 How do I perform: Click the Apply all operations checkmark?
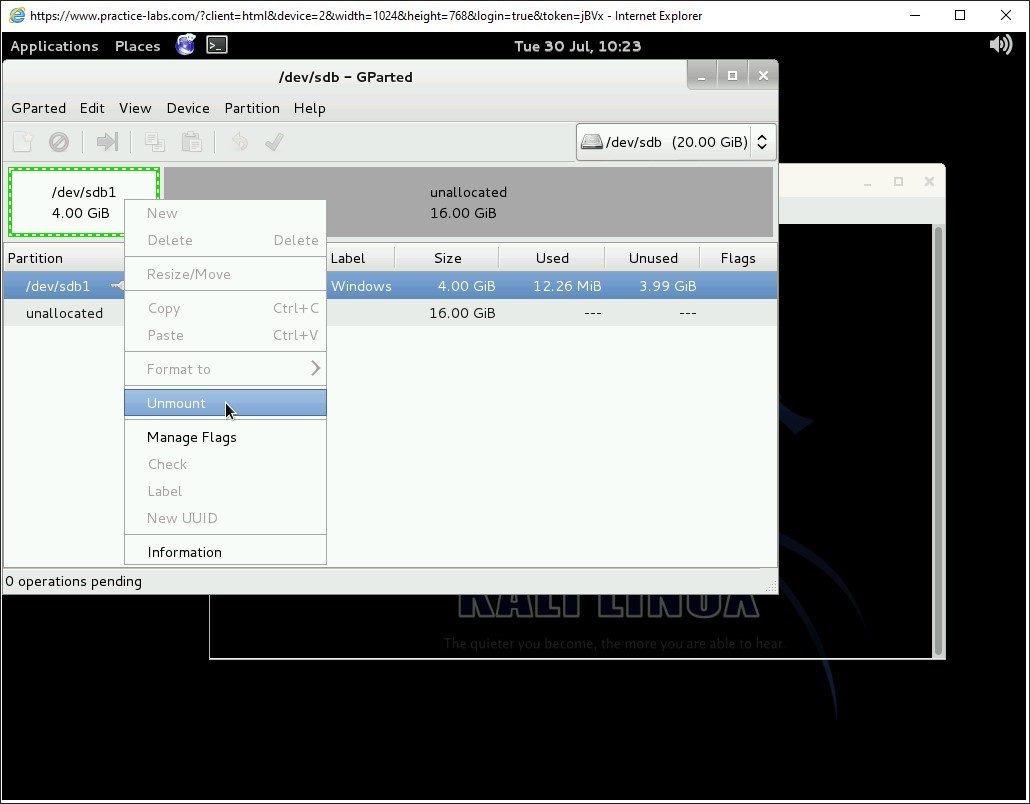[x=274, y=142]
